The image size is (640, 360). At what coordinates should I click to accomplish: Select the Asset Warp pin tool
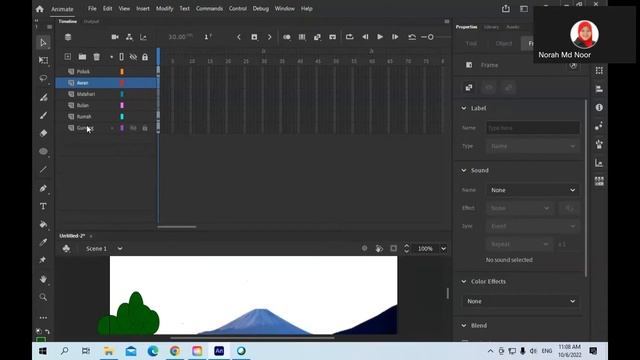pyautogui.click(x=43, y=260)
